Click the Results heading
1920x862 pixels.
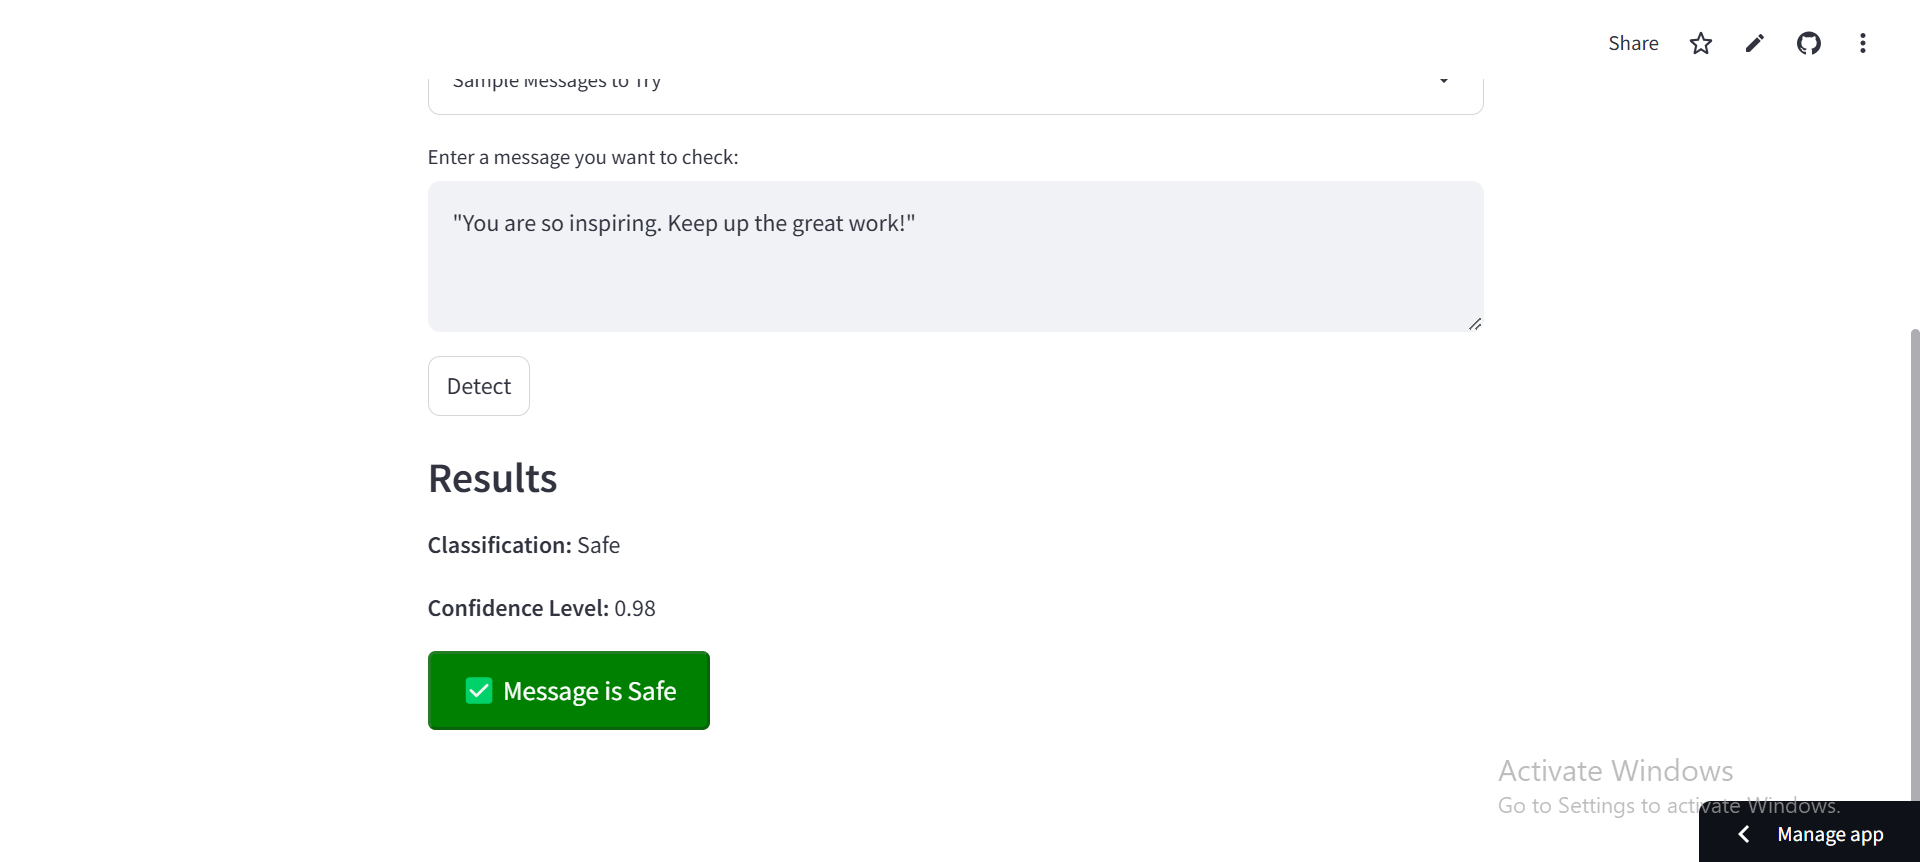point(492,479)
